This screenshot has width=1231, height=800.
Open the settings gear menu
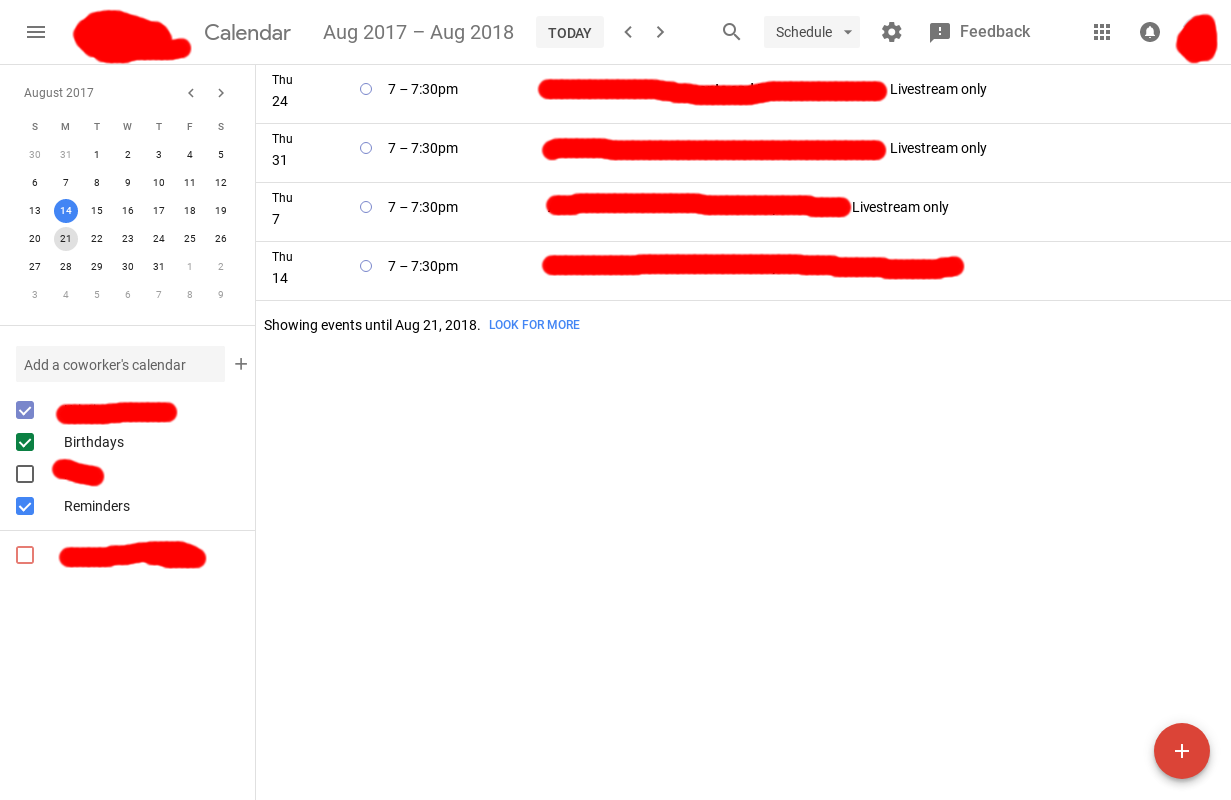[891, 32]
